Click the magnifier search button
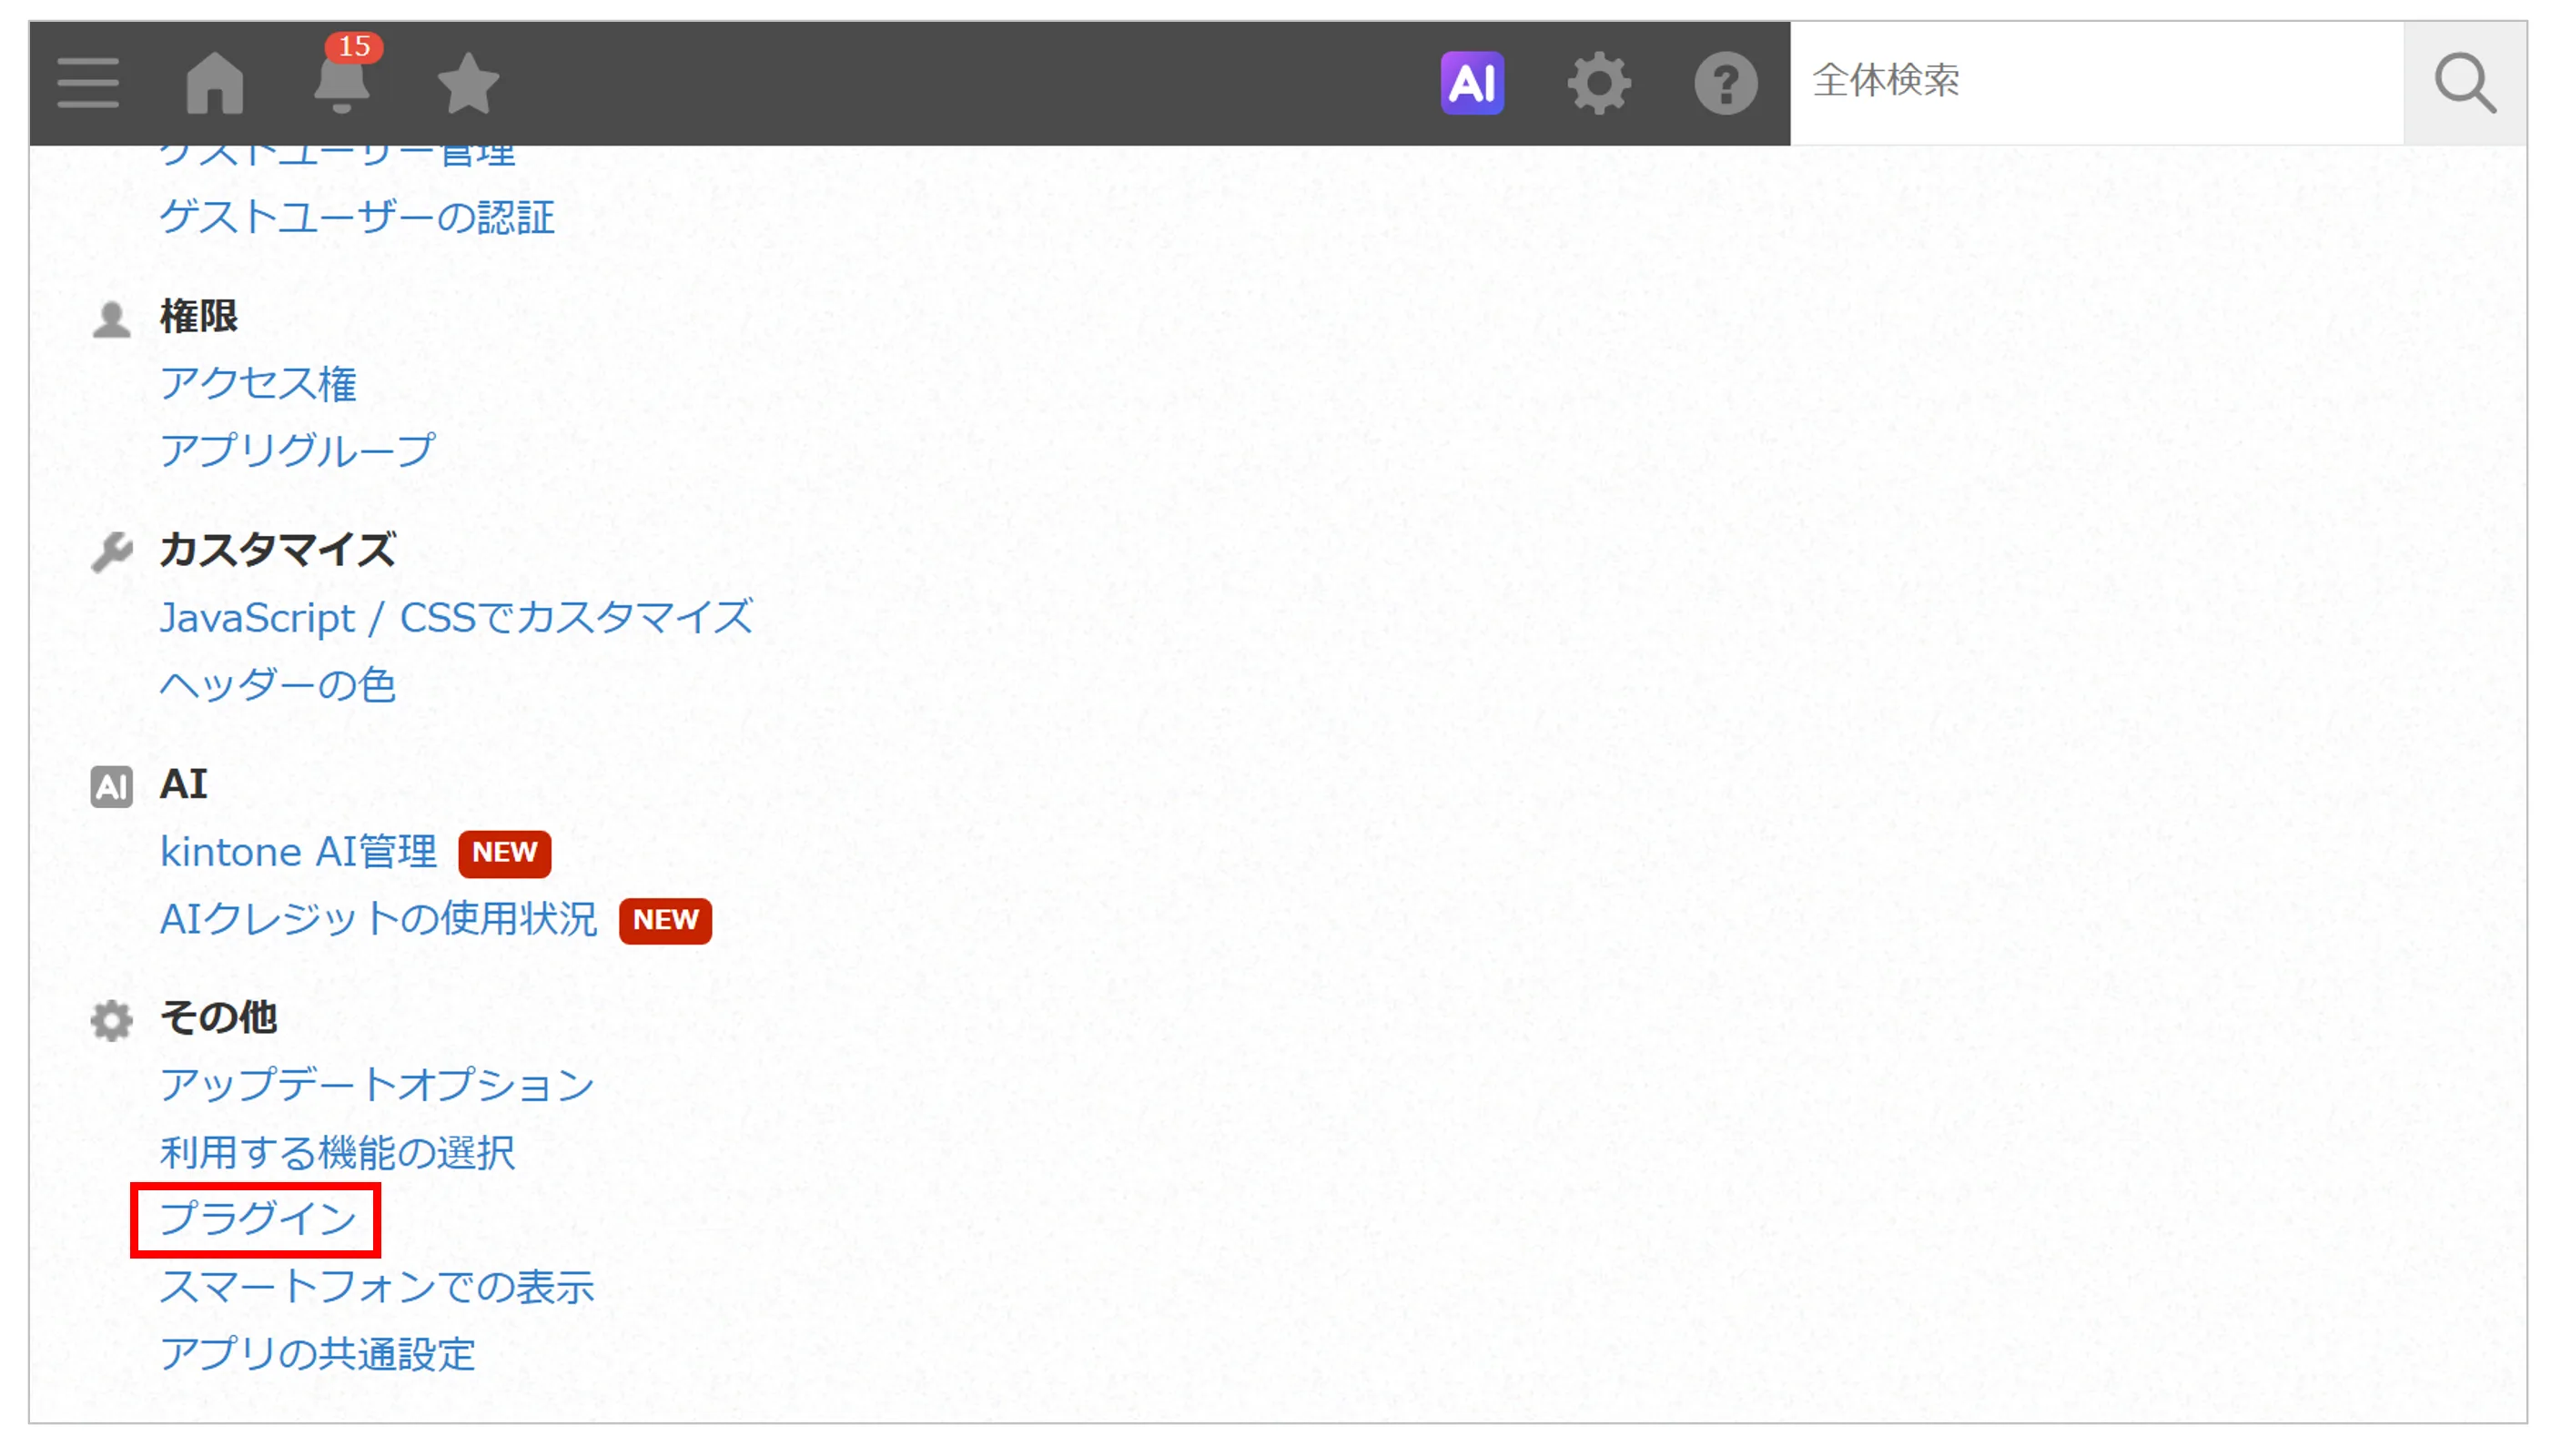 2465,83
